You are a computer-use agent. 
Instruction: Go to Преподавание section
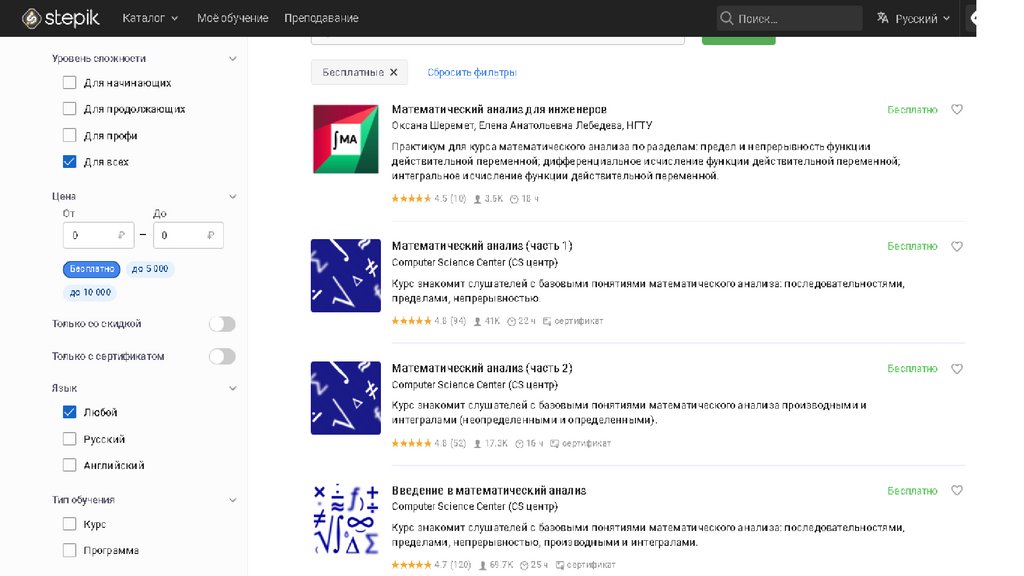coord(321,18)
